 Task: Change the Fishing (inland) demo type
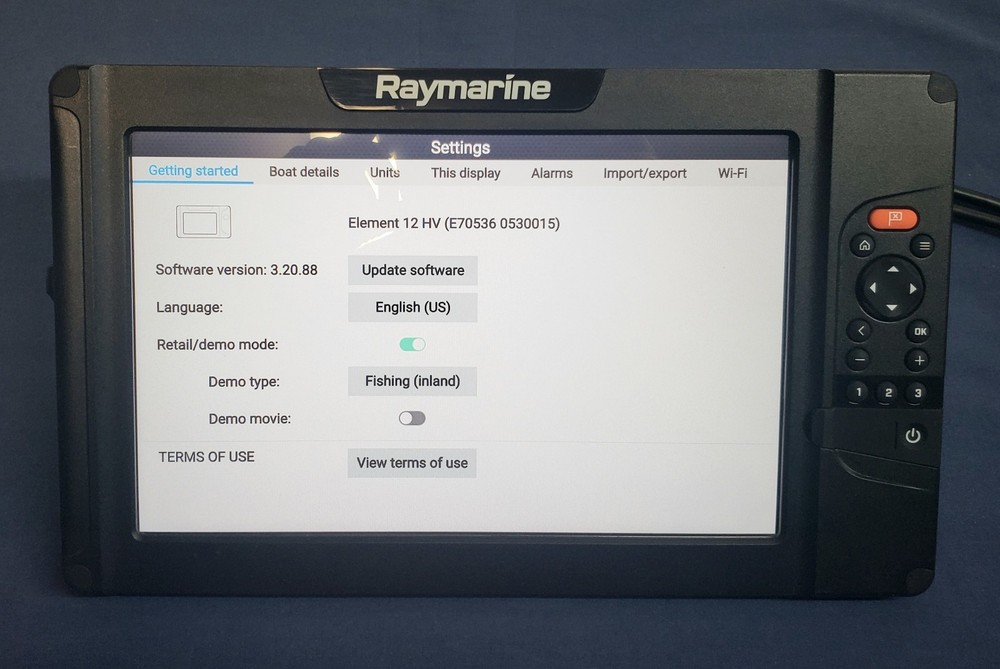tap(413, 381)
